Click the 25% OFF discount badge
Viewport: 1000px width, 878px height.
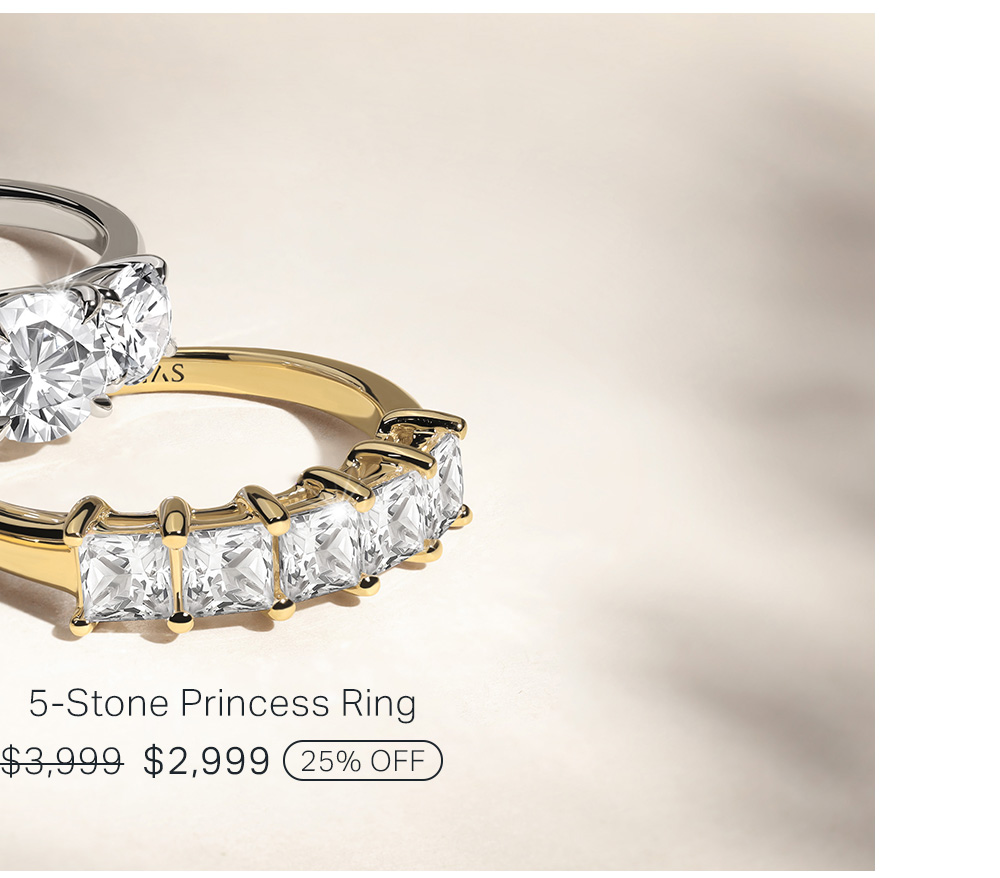pyautogui.click(x=363, y=761)
